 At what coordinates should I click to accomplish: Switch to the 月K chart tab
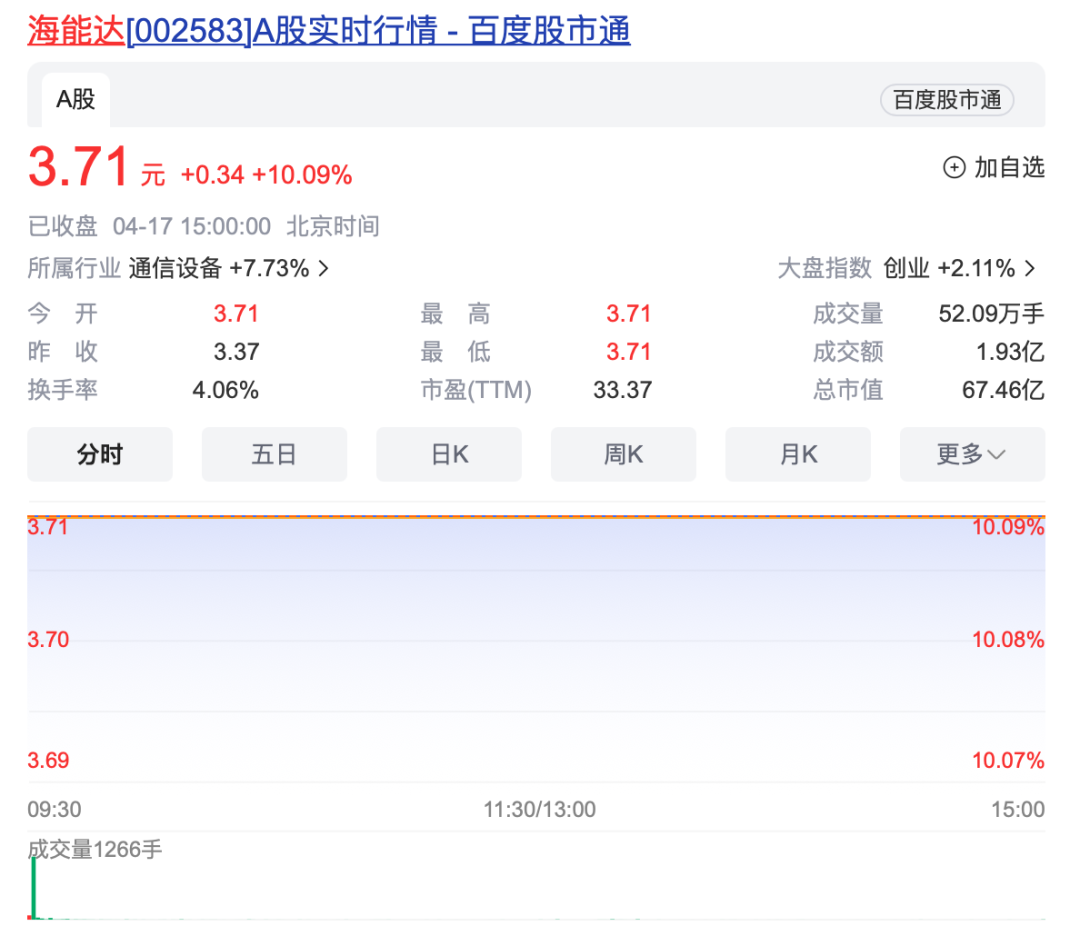point(798,455)
